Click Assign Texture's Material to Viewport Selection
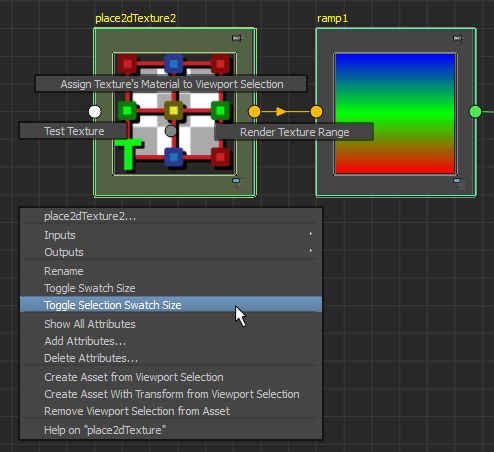This screenshot has width=494, height=452. tap(171, 84)
